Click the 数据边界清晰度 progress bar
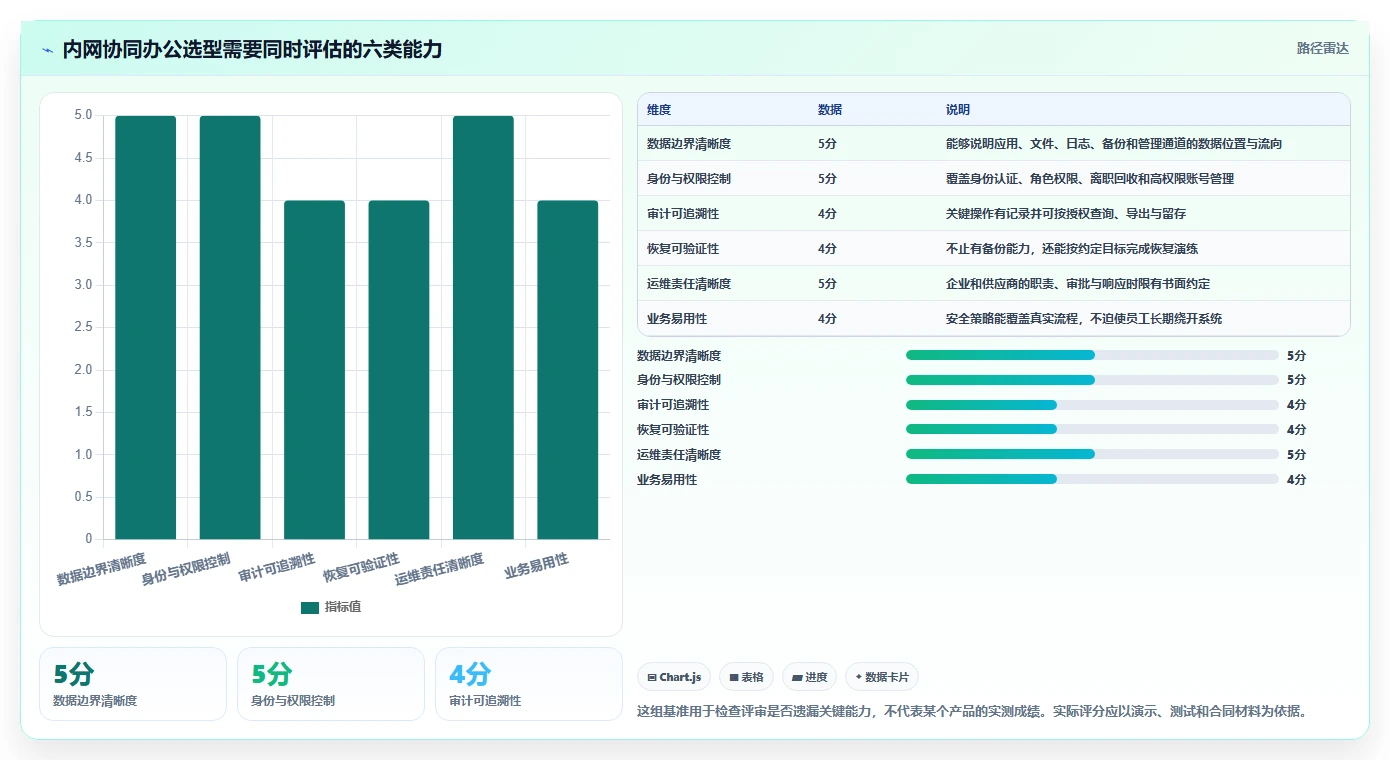This screenshot has width=1390, height=760. click(1092, 355)
